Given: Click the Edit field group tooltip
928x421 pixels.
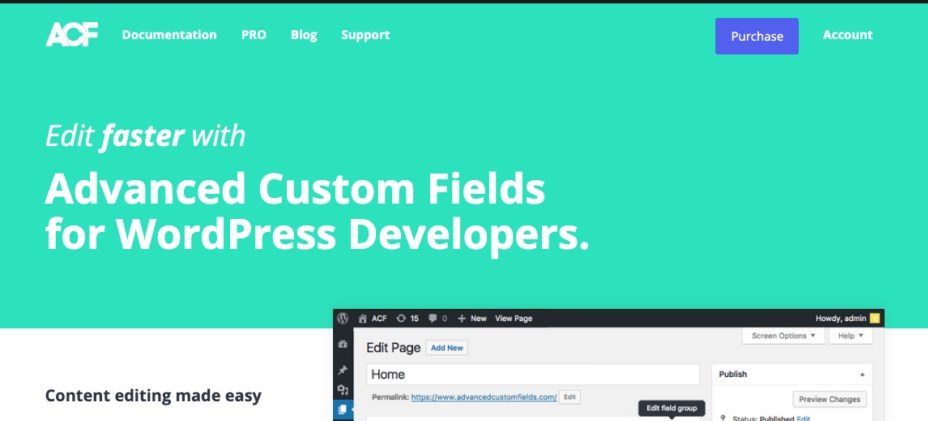Looking at the screenshot, I should [x=672, y=408].
